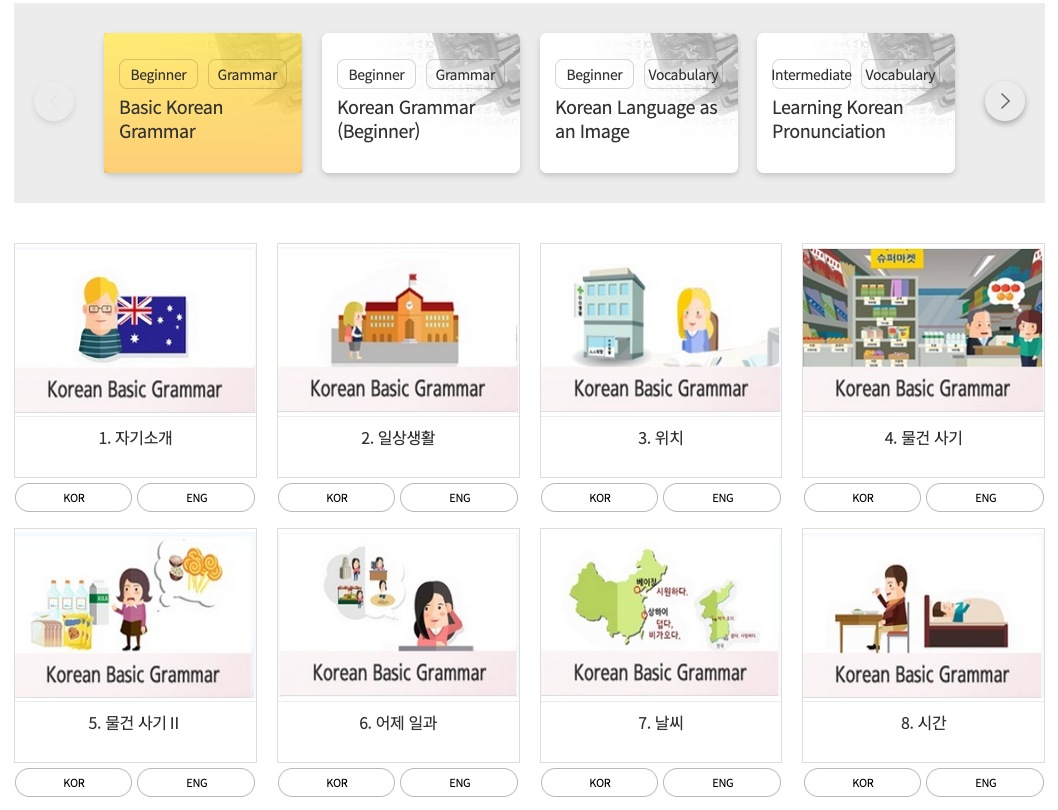This screenshot has height=810, width=1058.
Task: Select Learning Korean Pronunciation course card
Action: coord(855,104)
